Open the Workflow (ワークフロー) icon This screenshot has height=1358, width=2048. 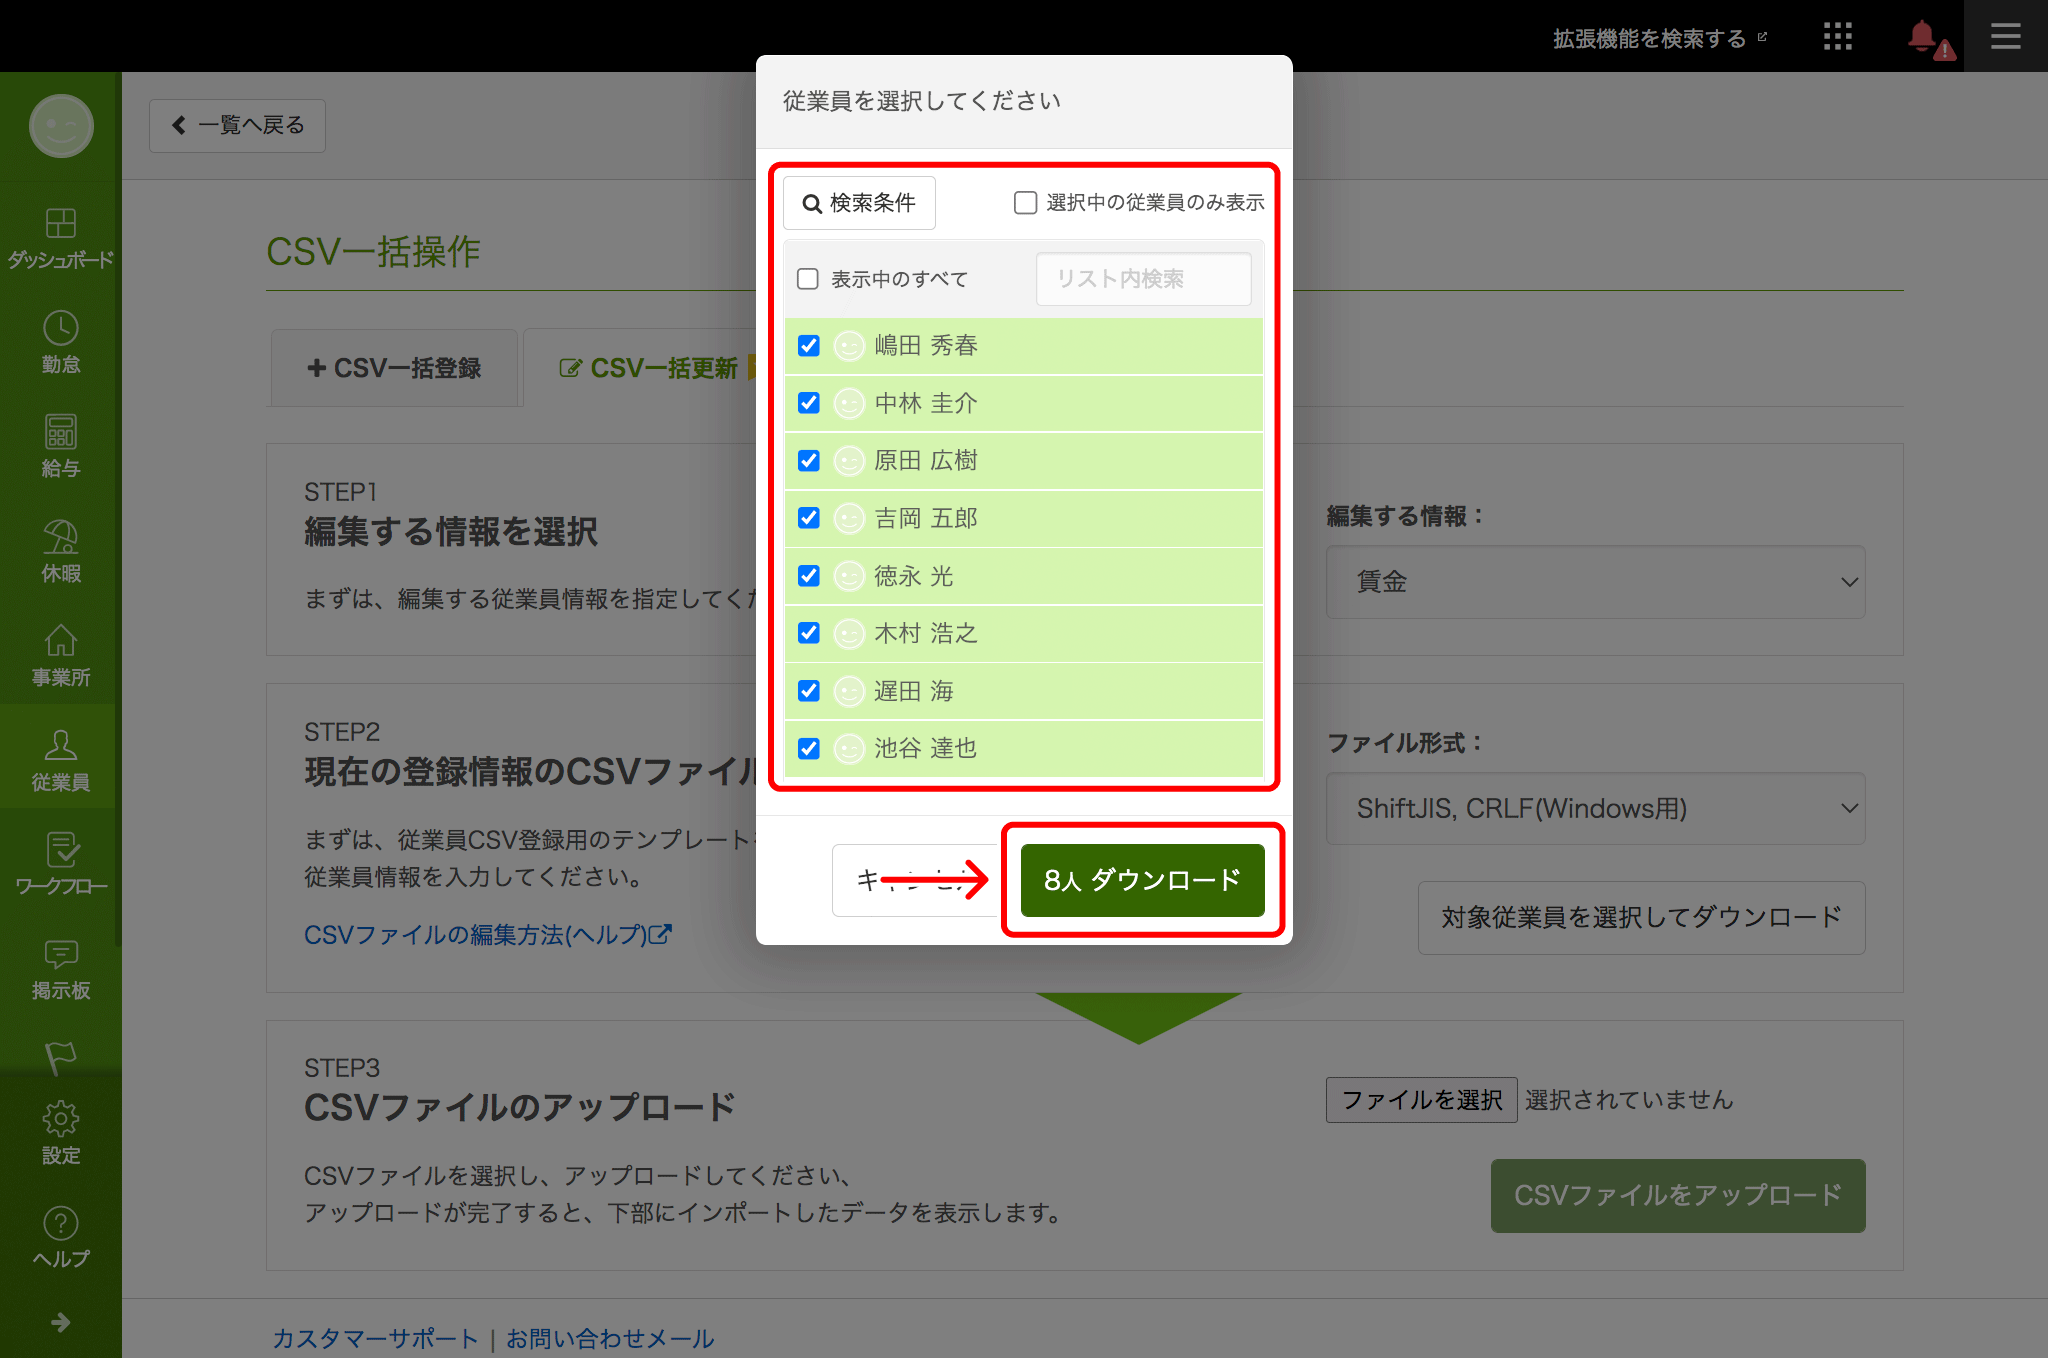[60, 864]
